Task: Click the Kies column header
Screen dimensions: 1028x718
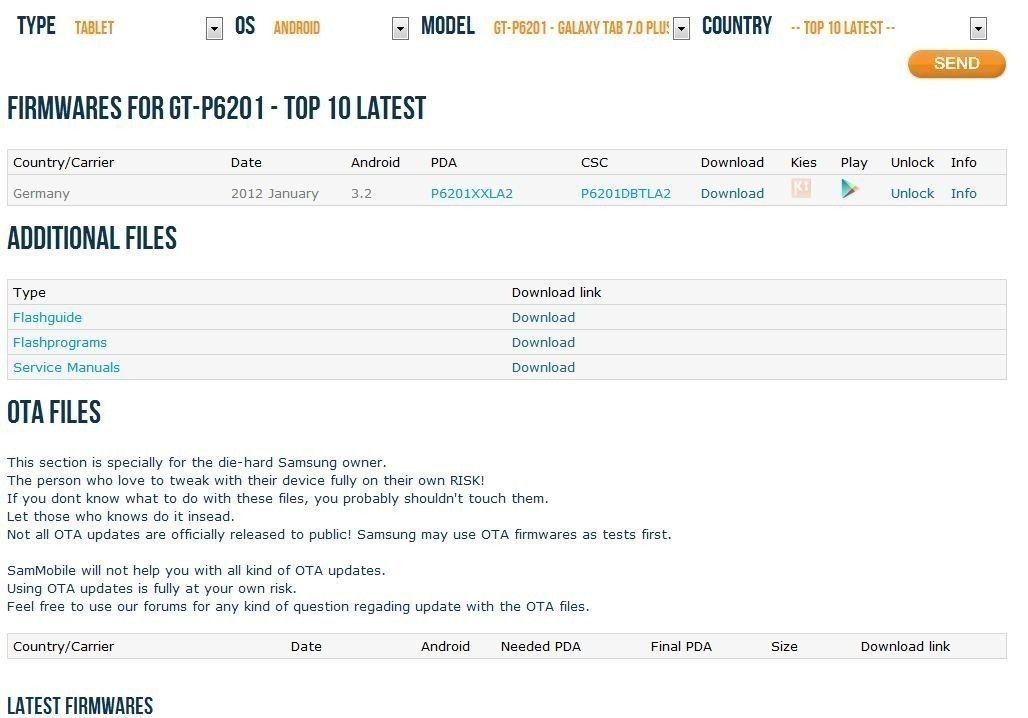Action: click(803, 163)
